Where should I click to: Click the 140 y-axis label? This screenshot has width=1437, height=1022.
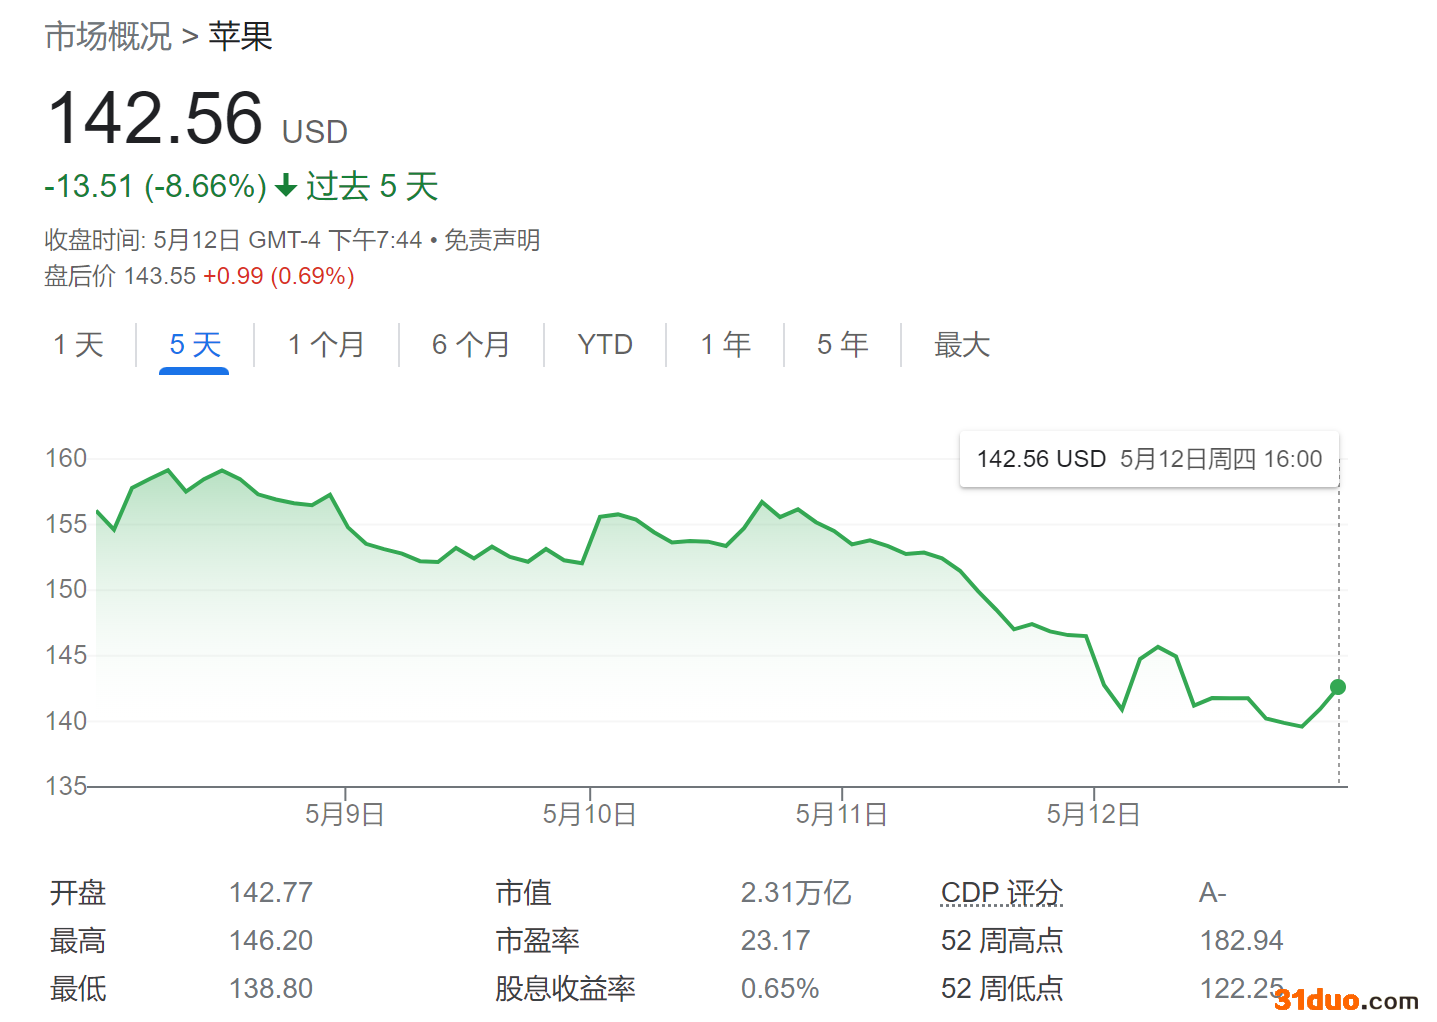(x=66, y=720)
